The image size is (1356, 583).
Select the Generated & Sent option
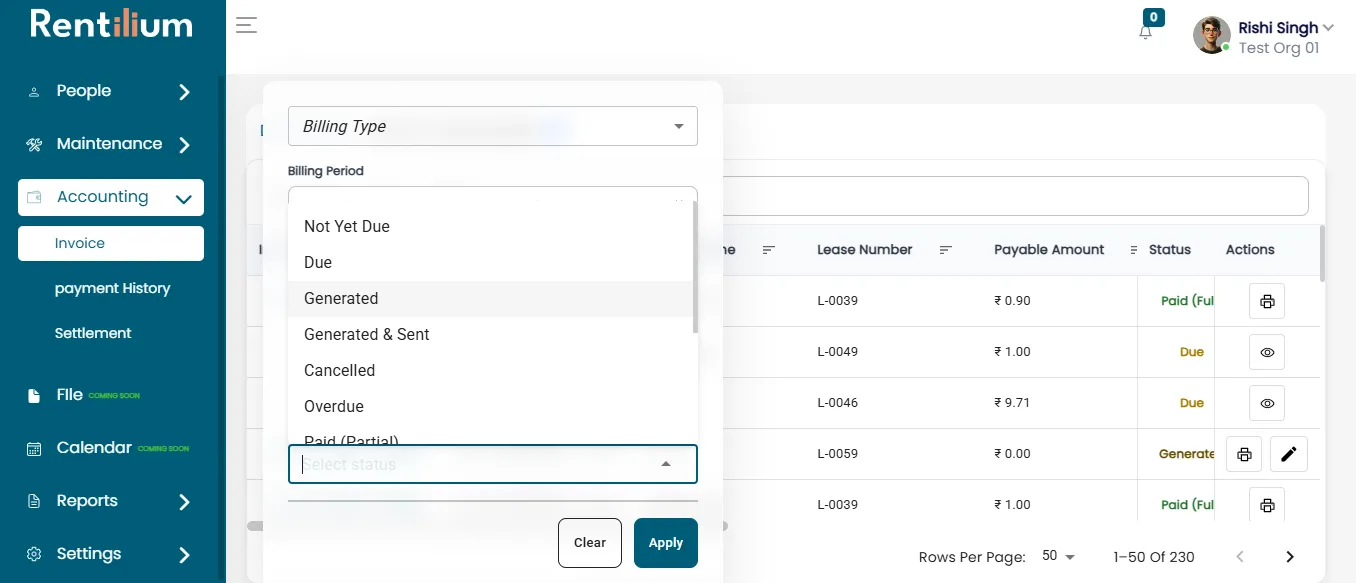[x=490, y=334]
